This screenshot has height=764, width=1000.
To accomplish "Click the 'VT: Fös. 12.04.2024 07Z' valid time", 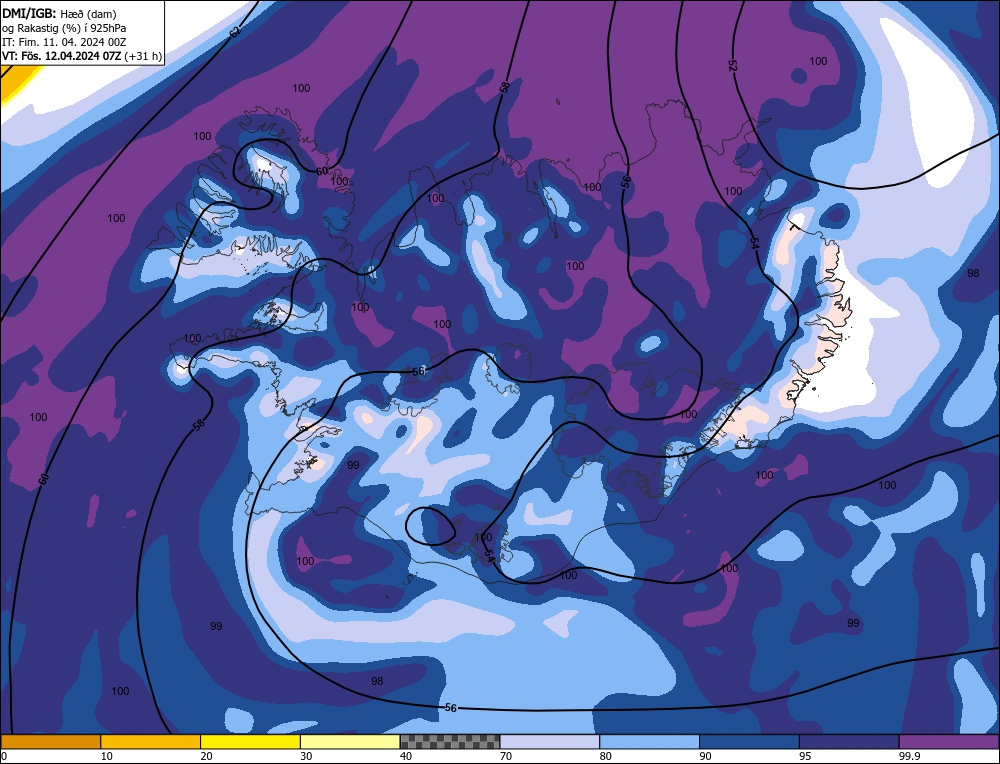I will [61, 56].
